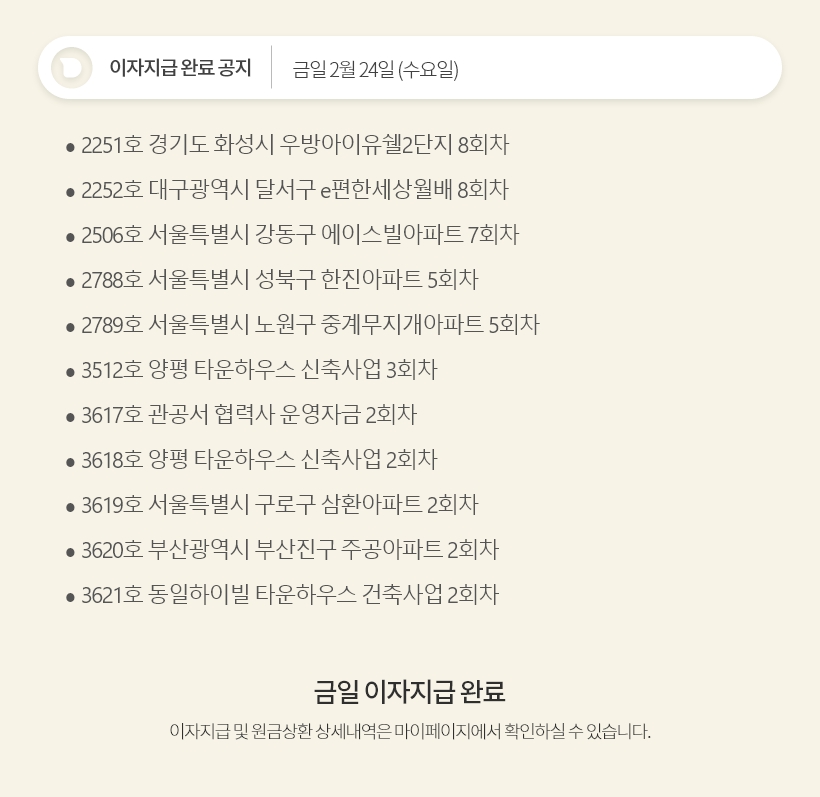This screenshot has width=820, height=797.
Task: Click the bullet point beside 2251호
Action: click(x=70, y=147)
